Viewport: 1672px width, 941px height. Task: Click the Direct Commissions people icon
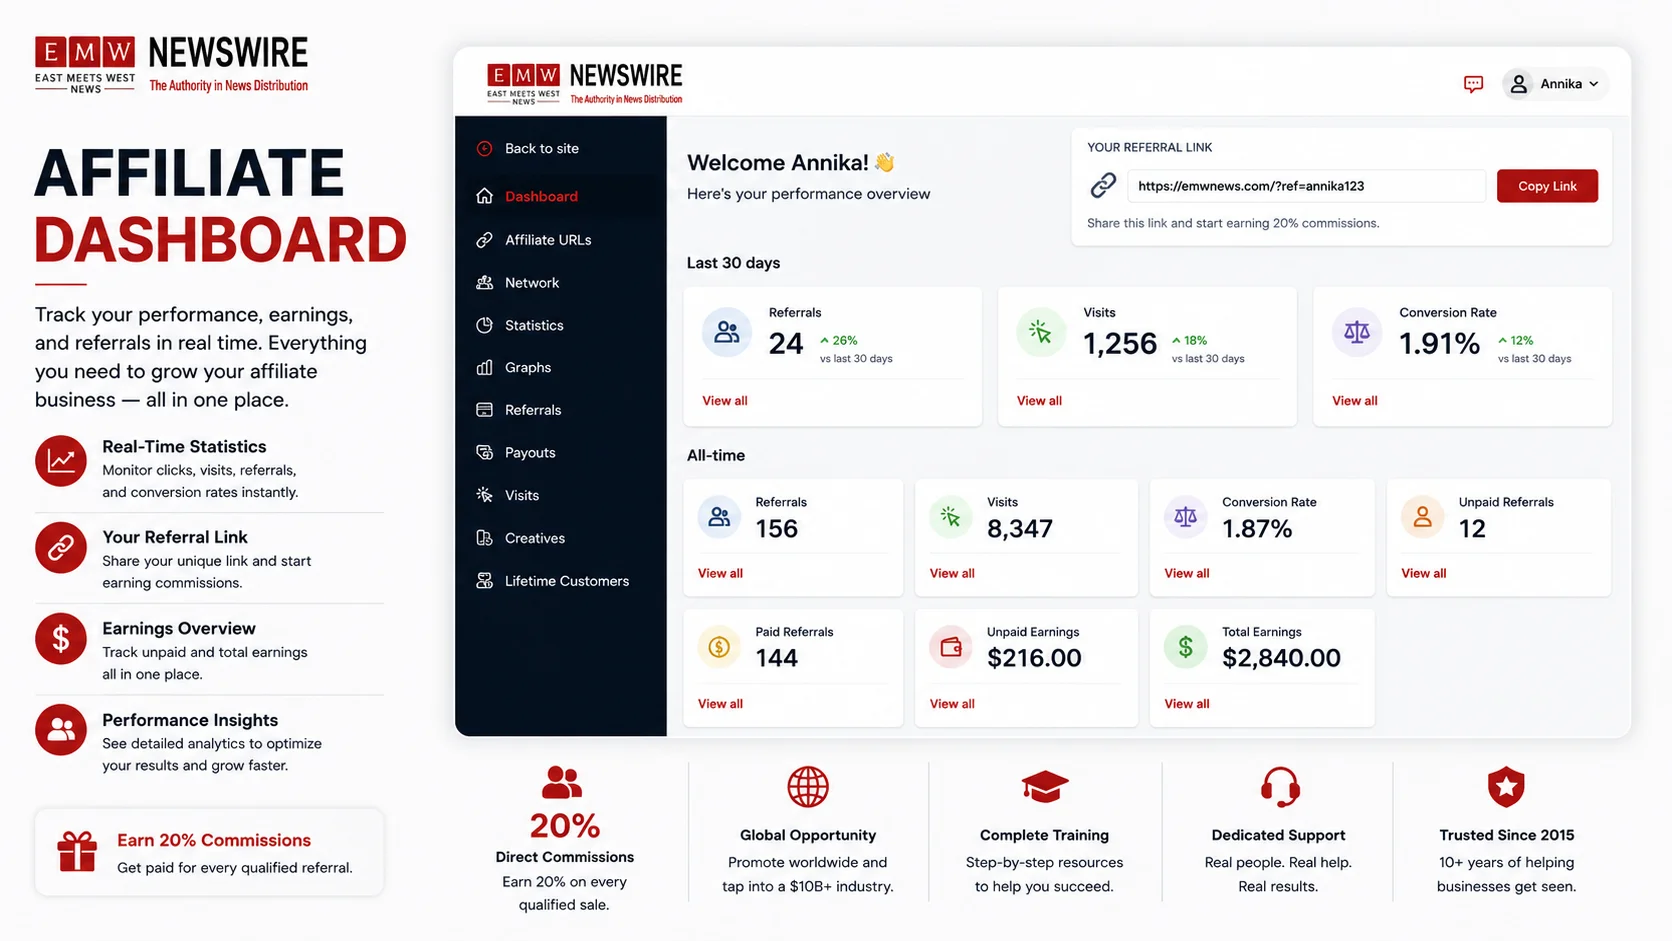(x=562, y=782)
